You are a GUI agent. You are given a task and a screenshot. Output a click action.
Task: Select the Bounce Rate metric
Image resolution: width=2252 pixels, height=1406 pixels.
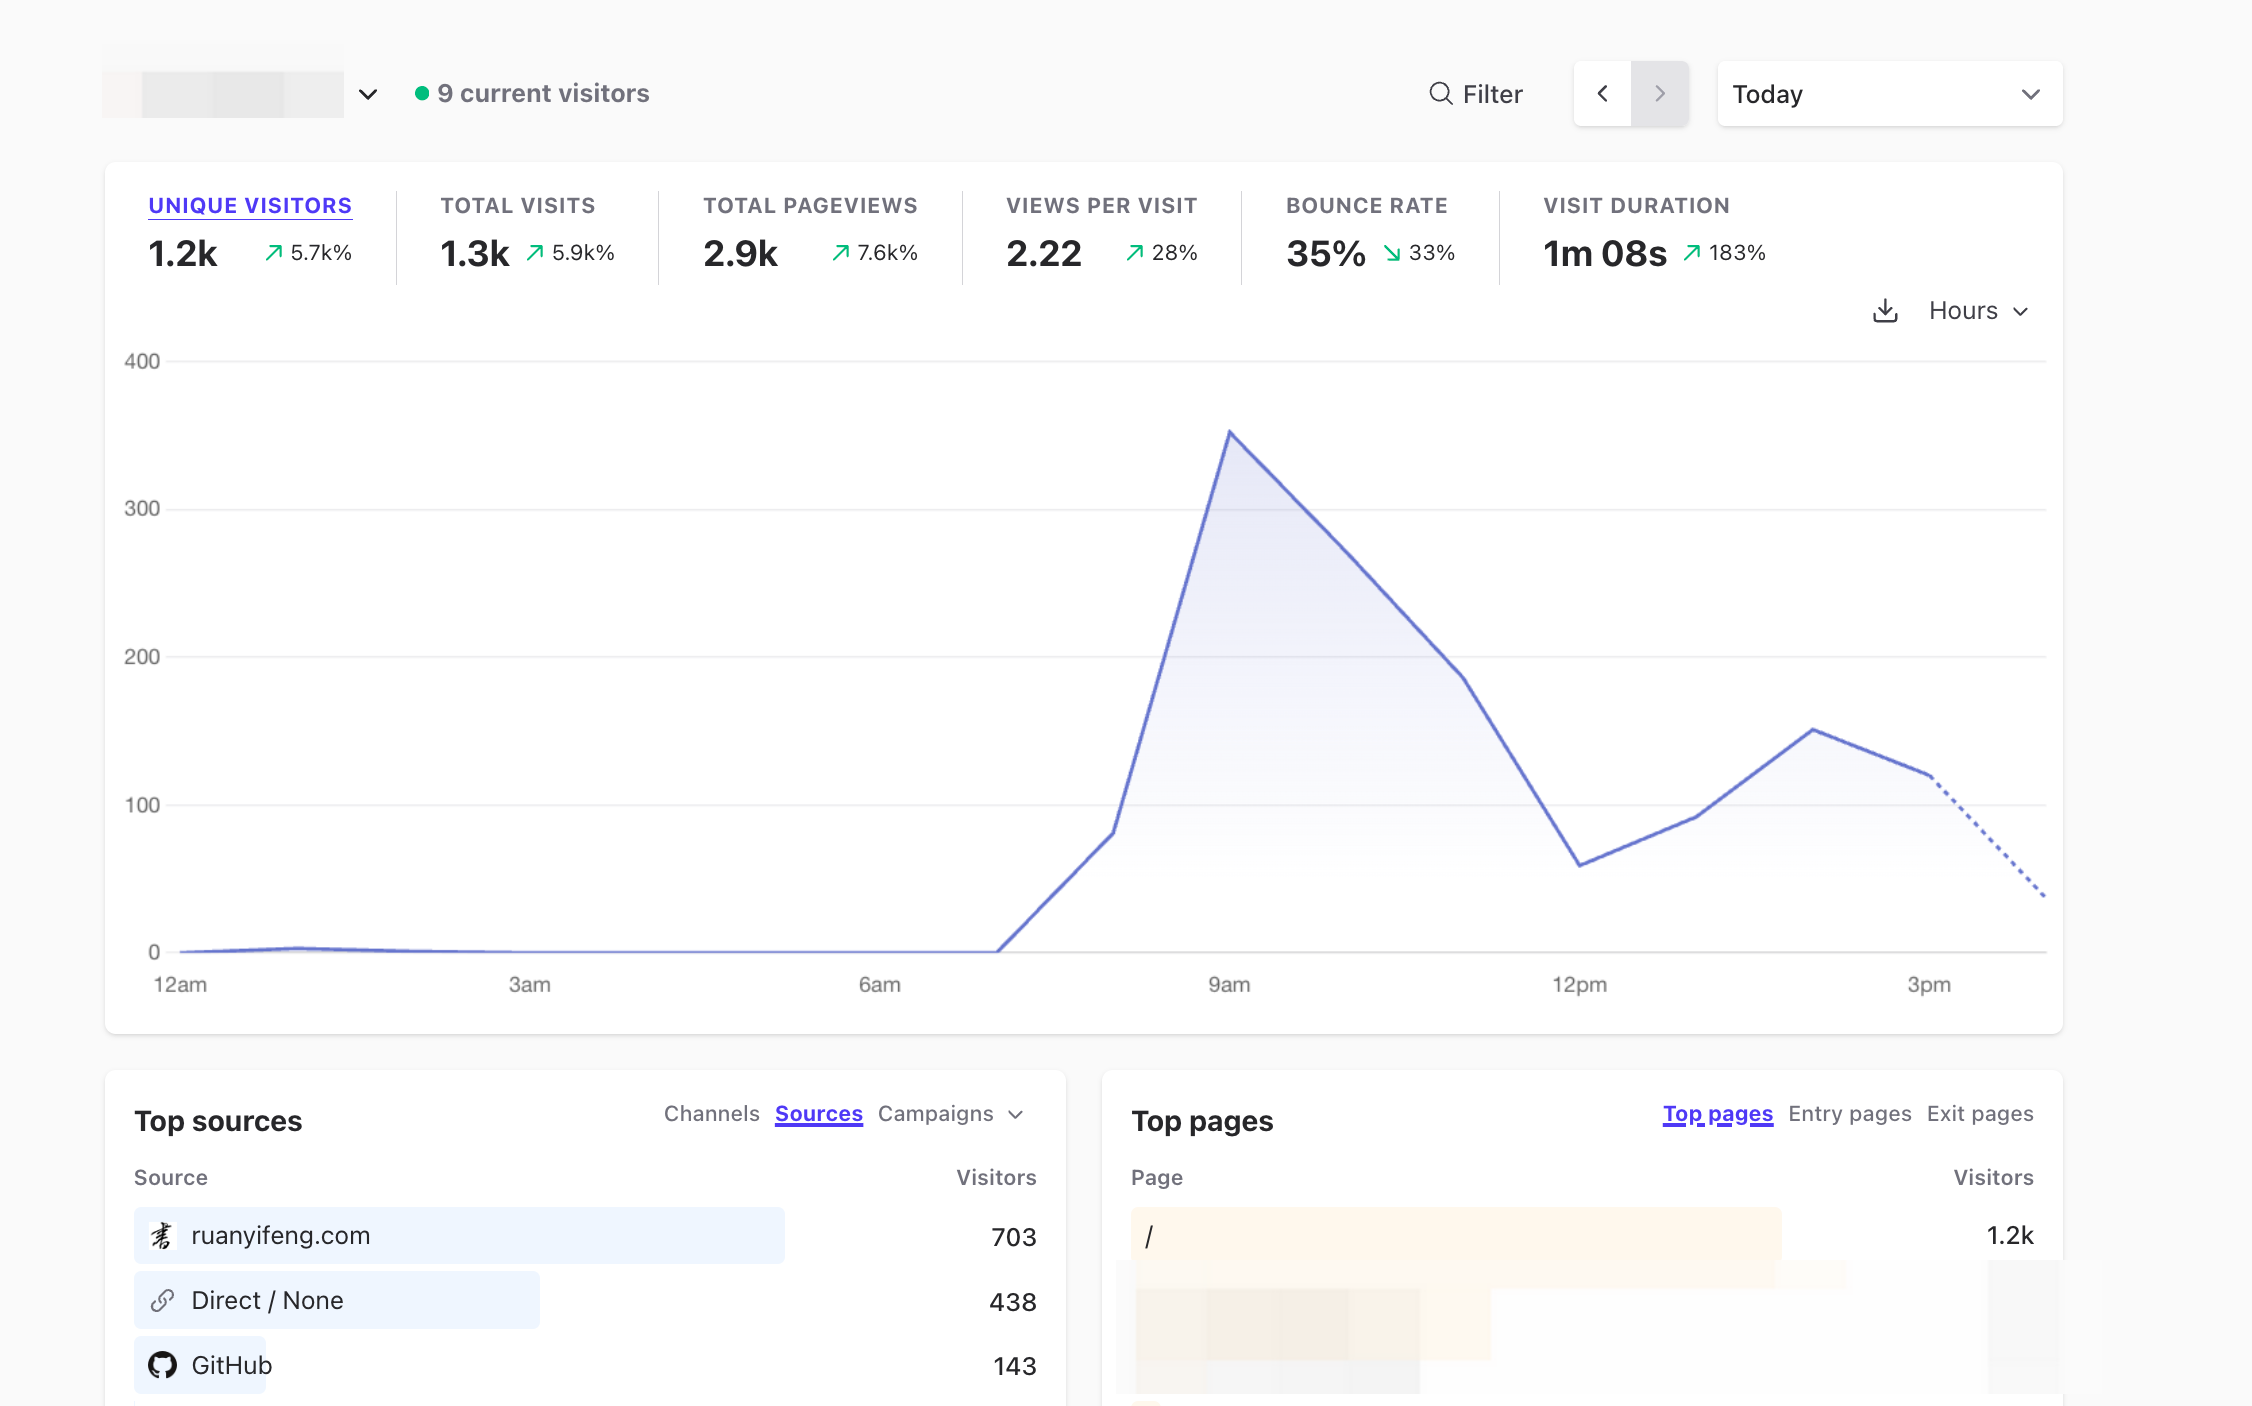coord(1370,232)
